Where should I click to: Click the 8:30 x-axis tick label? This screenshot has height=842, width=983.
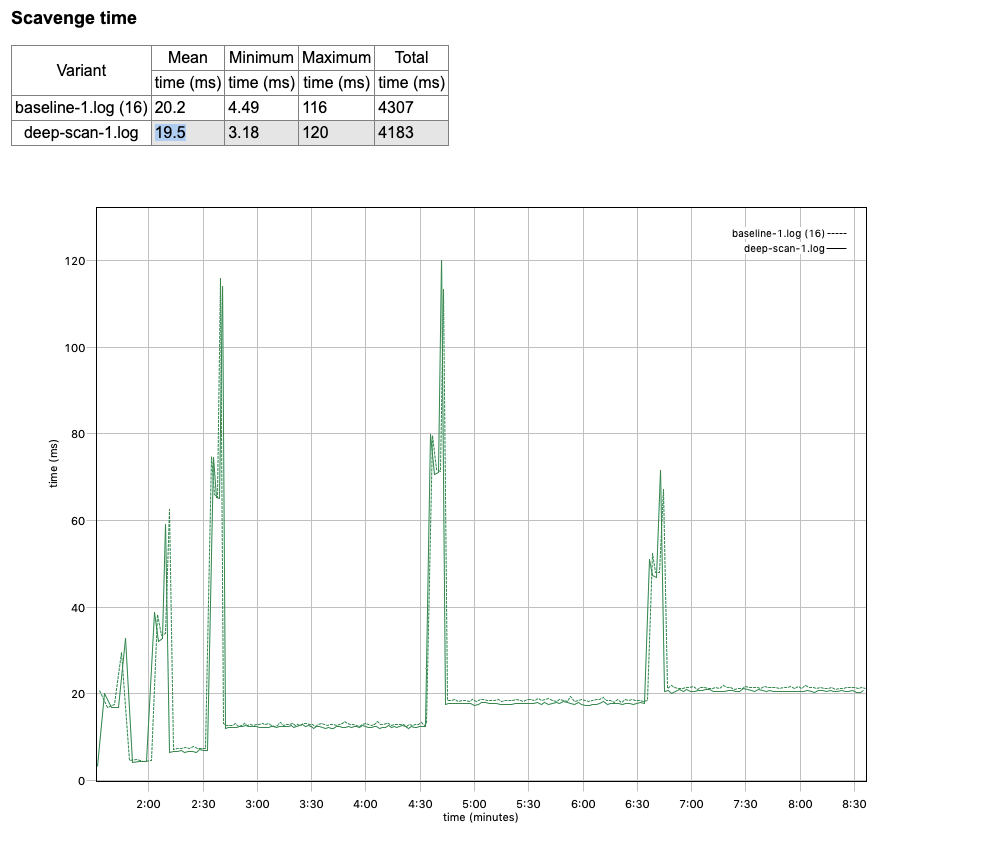tap(854, 804)
